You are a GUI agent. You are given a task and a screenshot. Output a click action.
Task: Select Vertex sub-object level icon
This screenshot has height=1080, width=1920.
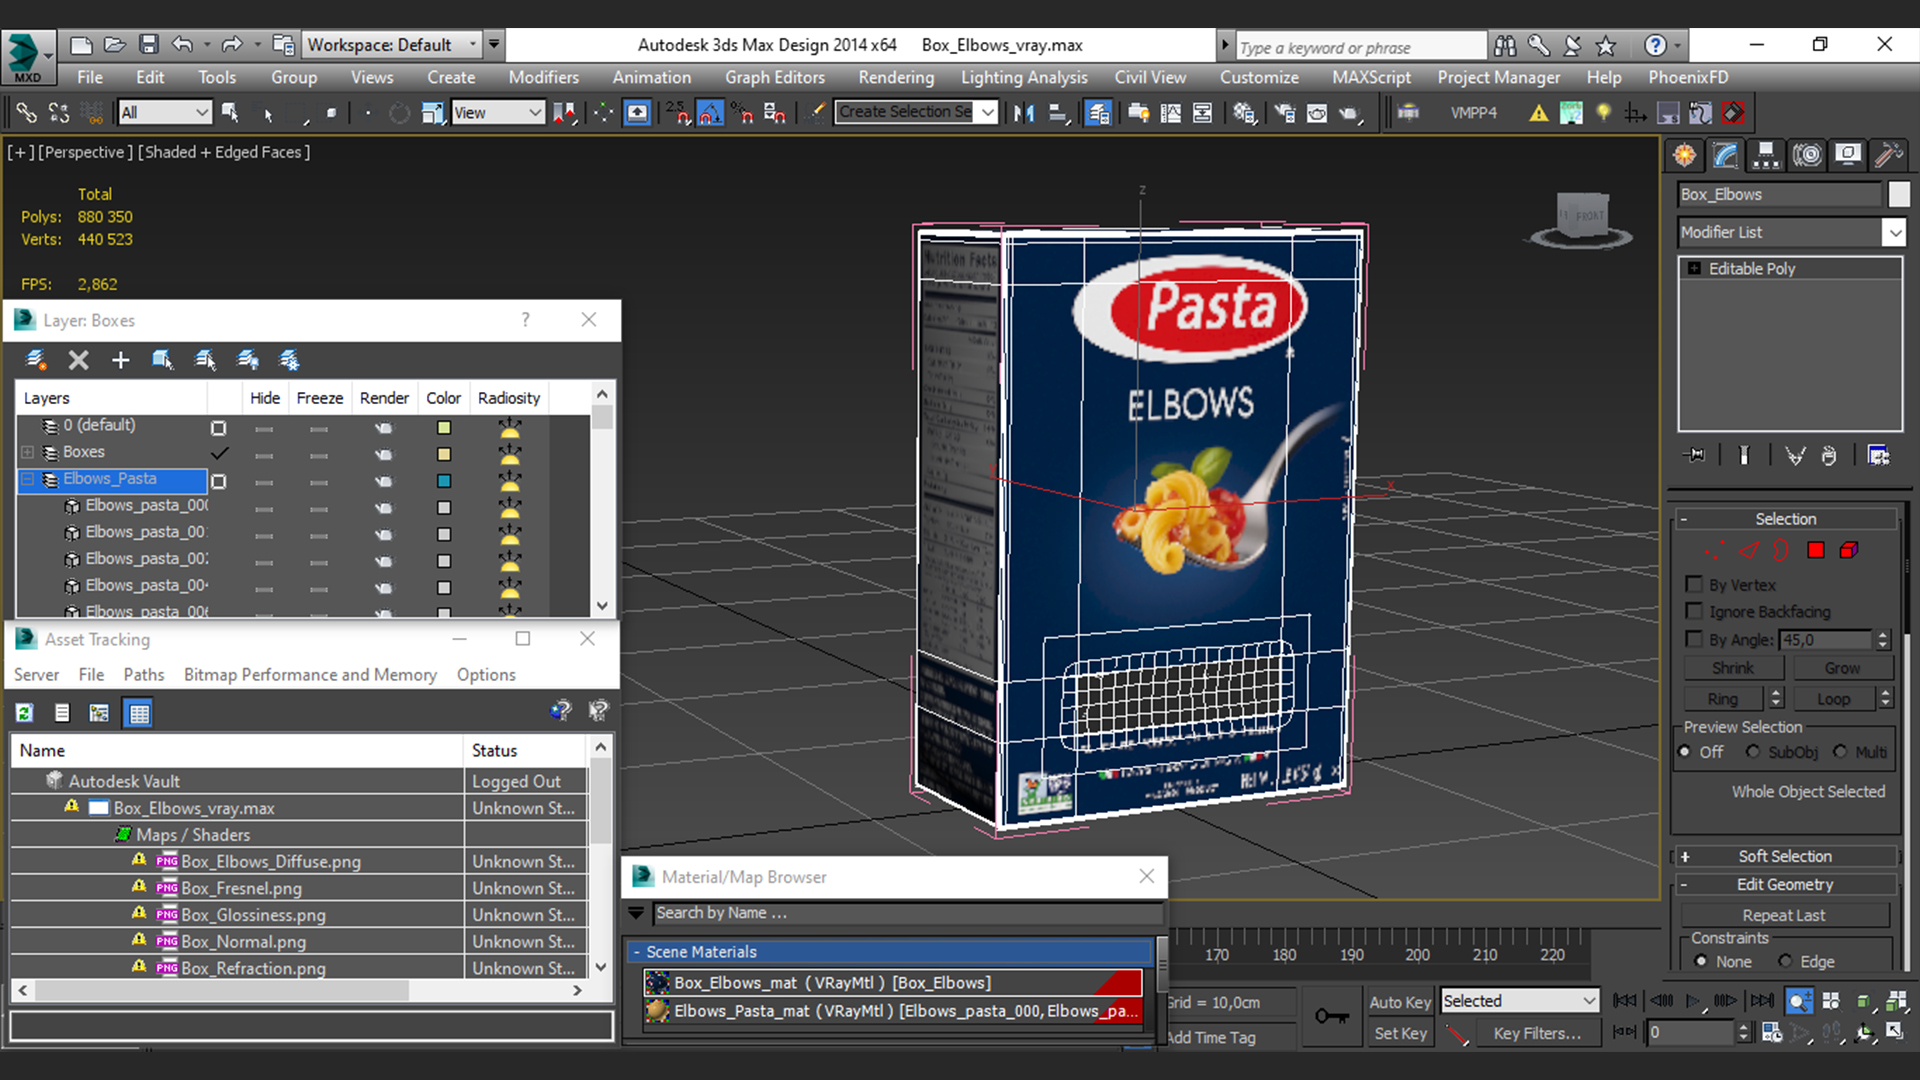[1715, 550]
